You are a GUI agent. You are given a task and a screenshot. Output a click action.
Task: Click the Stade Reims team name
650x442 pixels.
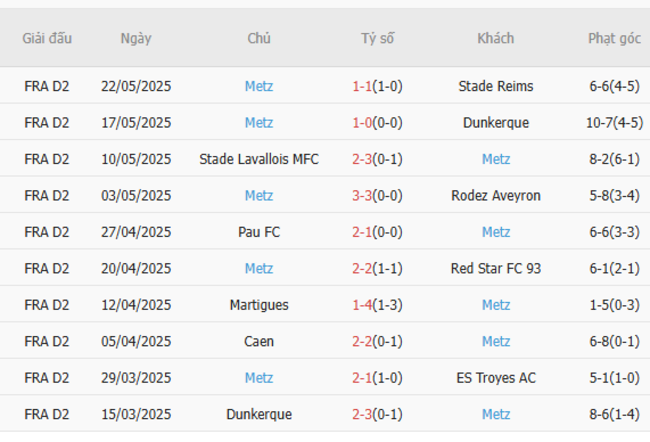[x=495, y=86]
